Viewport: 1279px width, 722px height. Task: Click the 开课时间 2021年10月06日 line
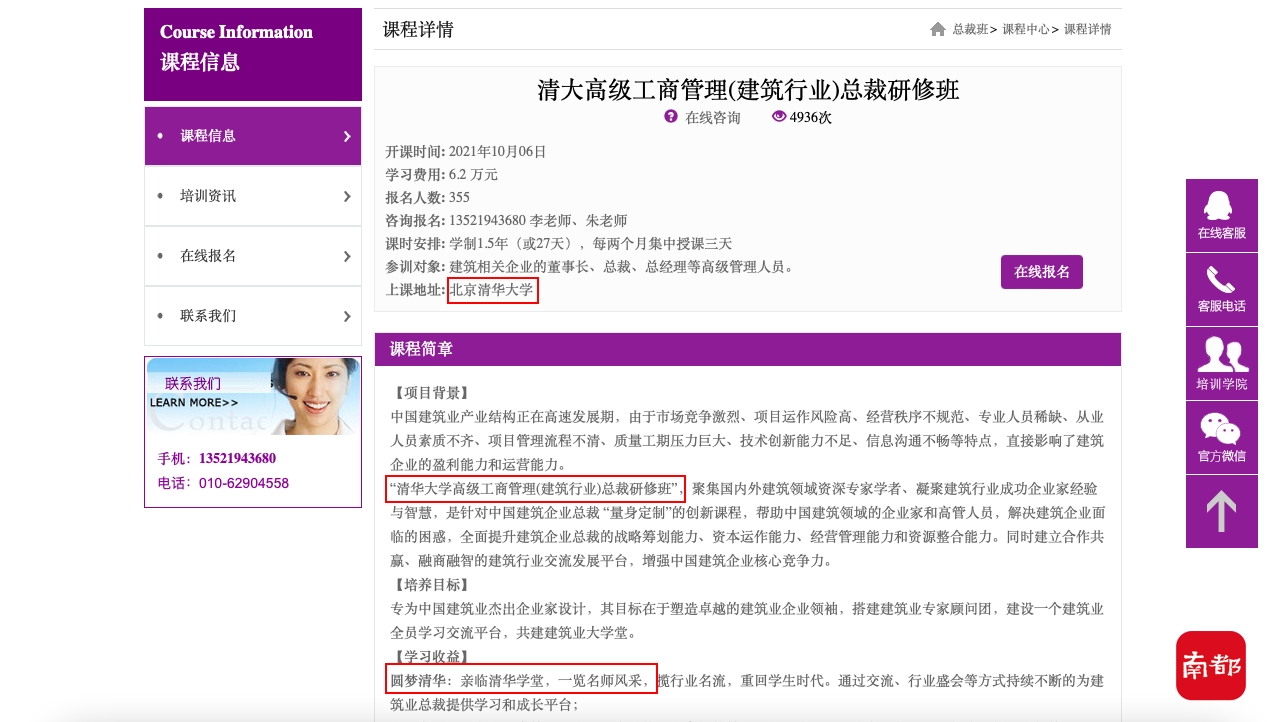(466, 152)
